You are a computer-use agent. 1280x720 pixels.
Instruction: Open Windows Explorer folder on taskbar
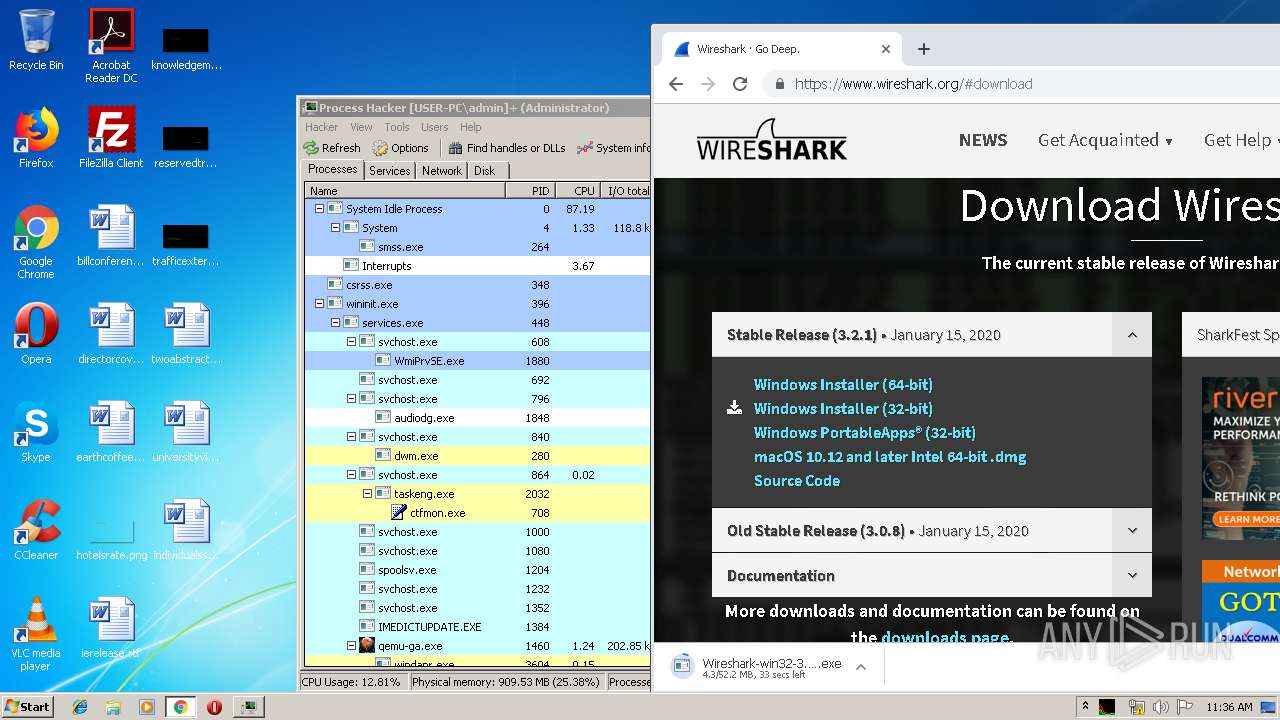(113, 707)
